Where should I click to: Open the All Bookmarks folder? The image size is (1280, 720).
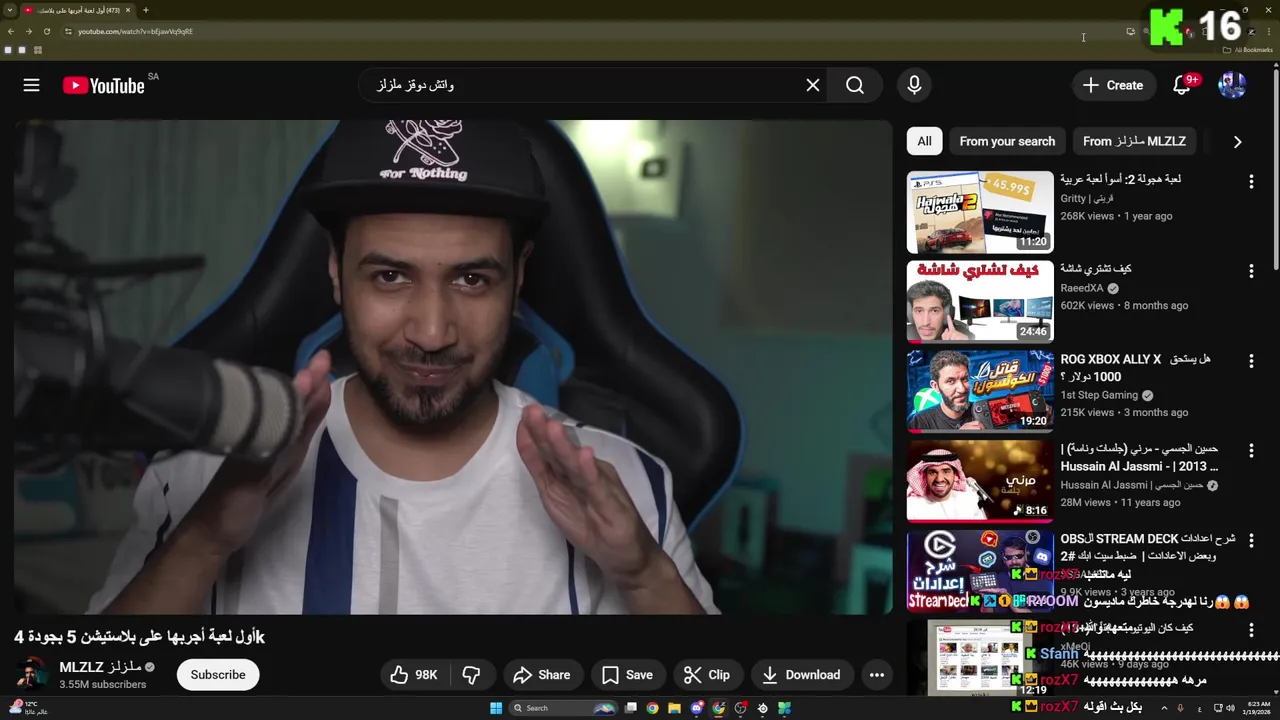pyautogui.click(x=1248, y=50)
